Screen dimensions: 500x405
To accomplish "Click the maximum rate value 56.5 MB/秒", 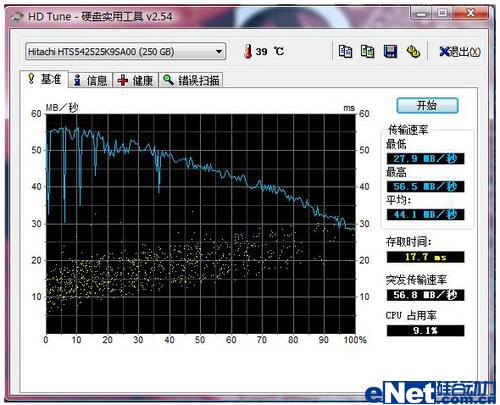I will [425, 186].
